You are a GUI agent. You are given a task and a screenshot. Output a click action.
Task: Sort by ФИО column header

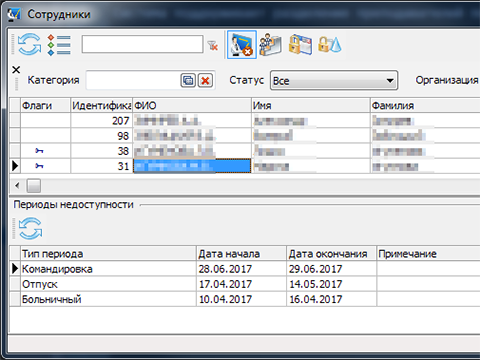(x=192, y=106)
